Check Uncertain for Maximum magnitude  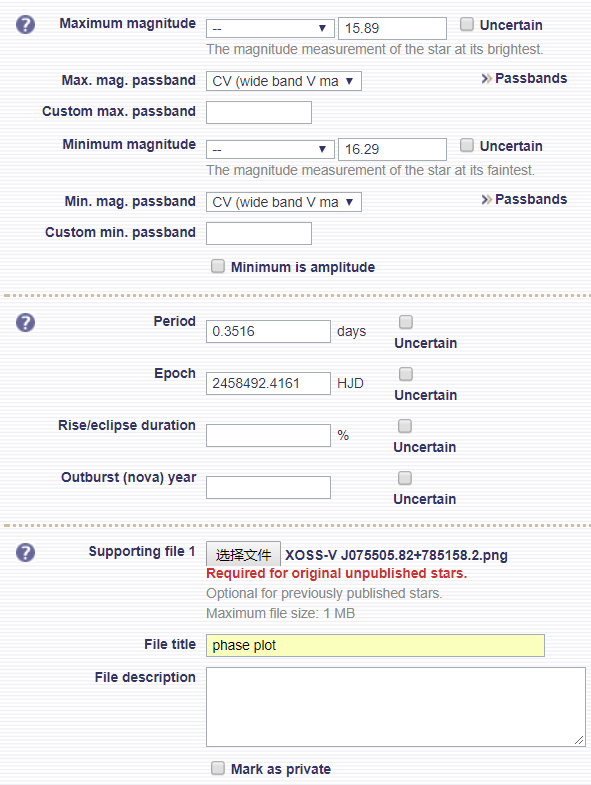click(x=466, y=24)
